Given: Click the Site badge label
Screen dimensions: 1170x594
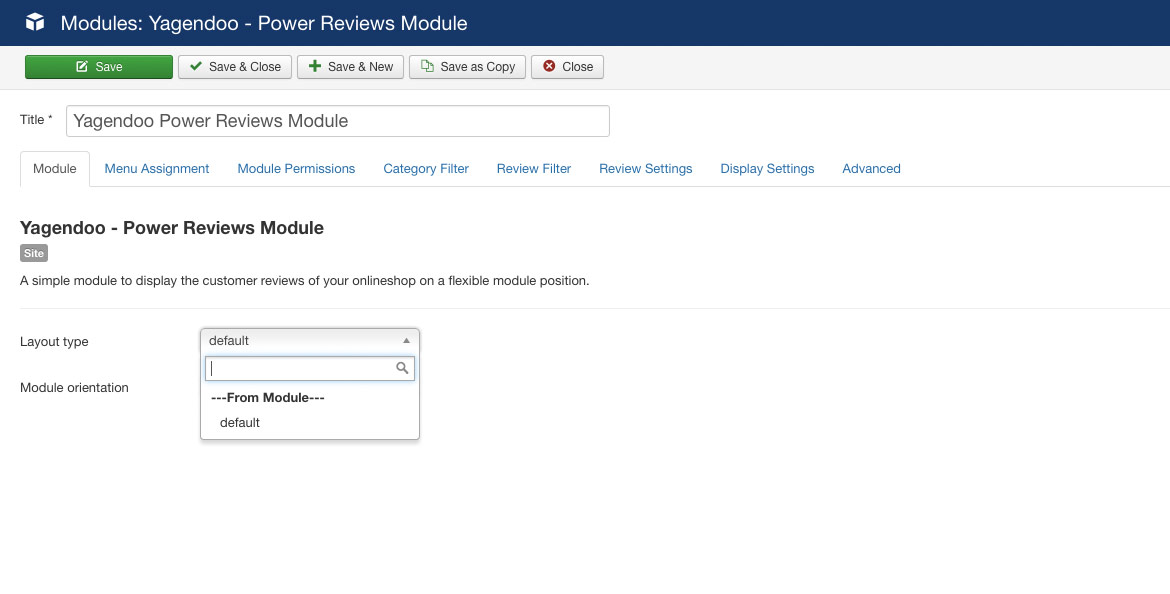Looking at the screenshot, I should (34, 253).
